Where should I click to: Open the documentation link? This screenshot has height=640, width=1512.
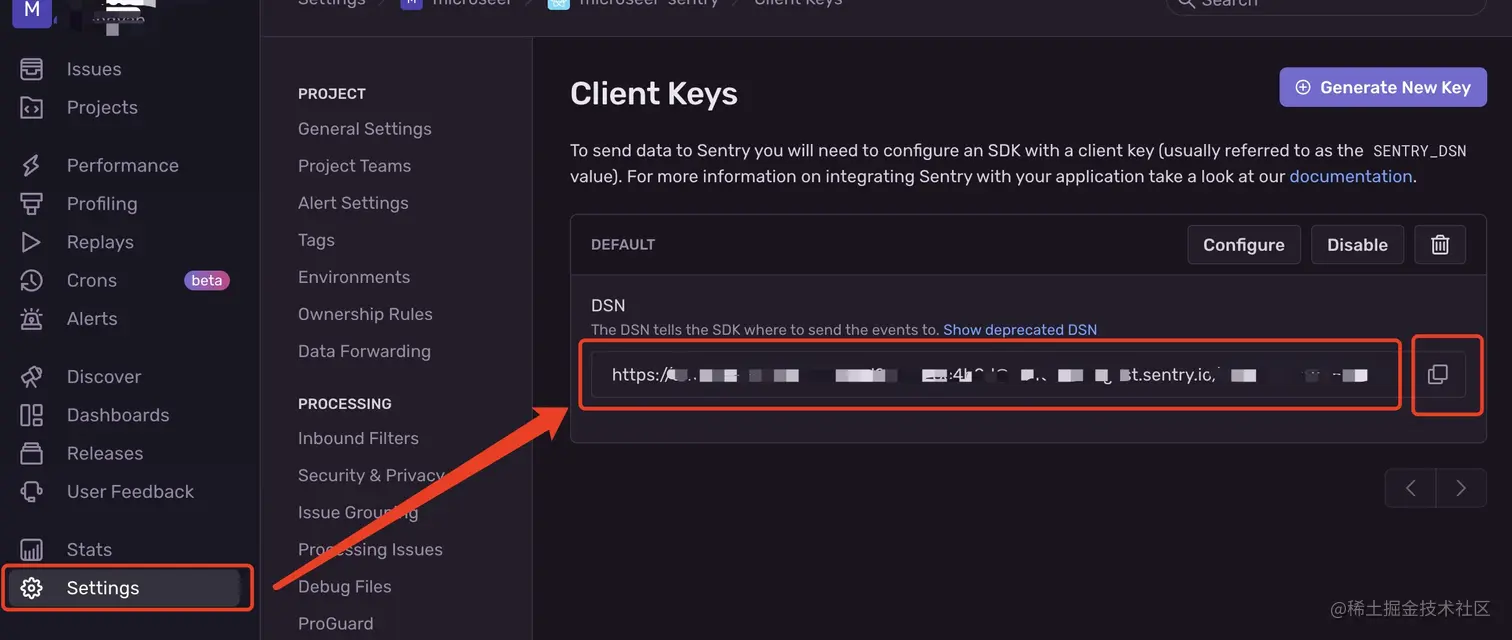[x=1351, y=176]
